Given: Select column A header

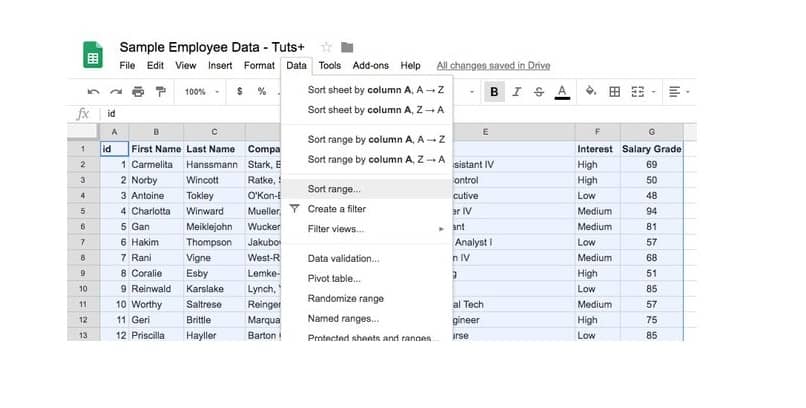Looking at the screenshot, I should pyautogui.click(x=114, y=132).
